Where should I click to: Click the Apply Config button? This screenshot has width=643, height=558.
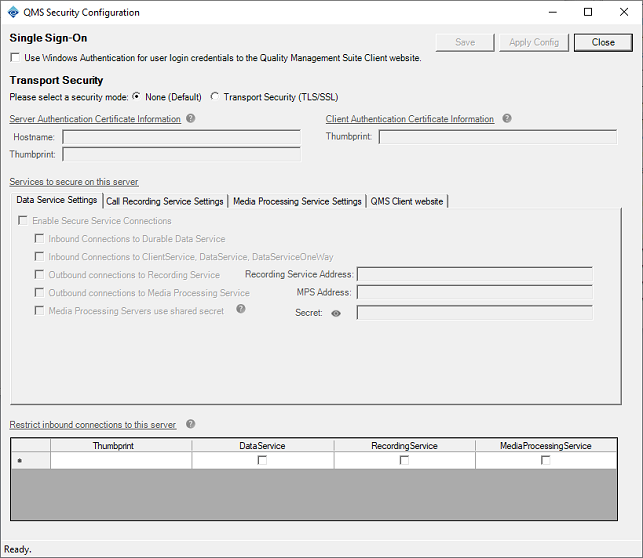pos(534,42)
